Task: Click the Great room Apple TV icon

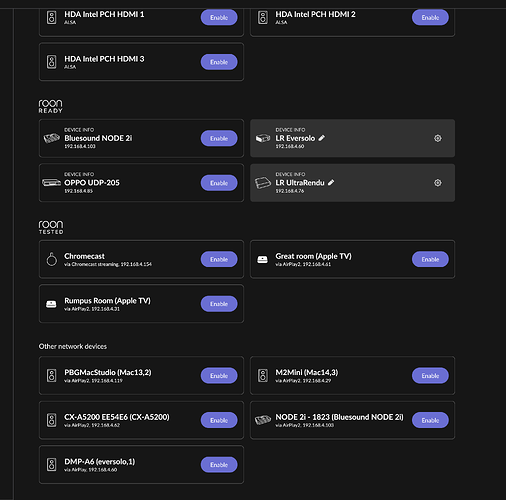Action: tap(263, 259)
